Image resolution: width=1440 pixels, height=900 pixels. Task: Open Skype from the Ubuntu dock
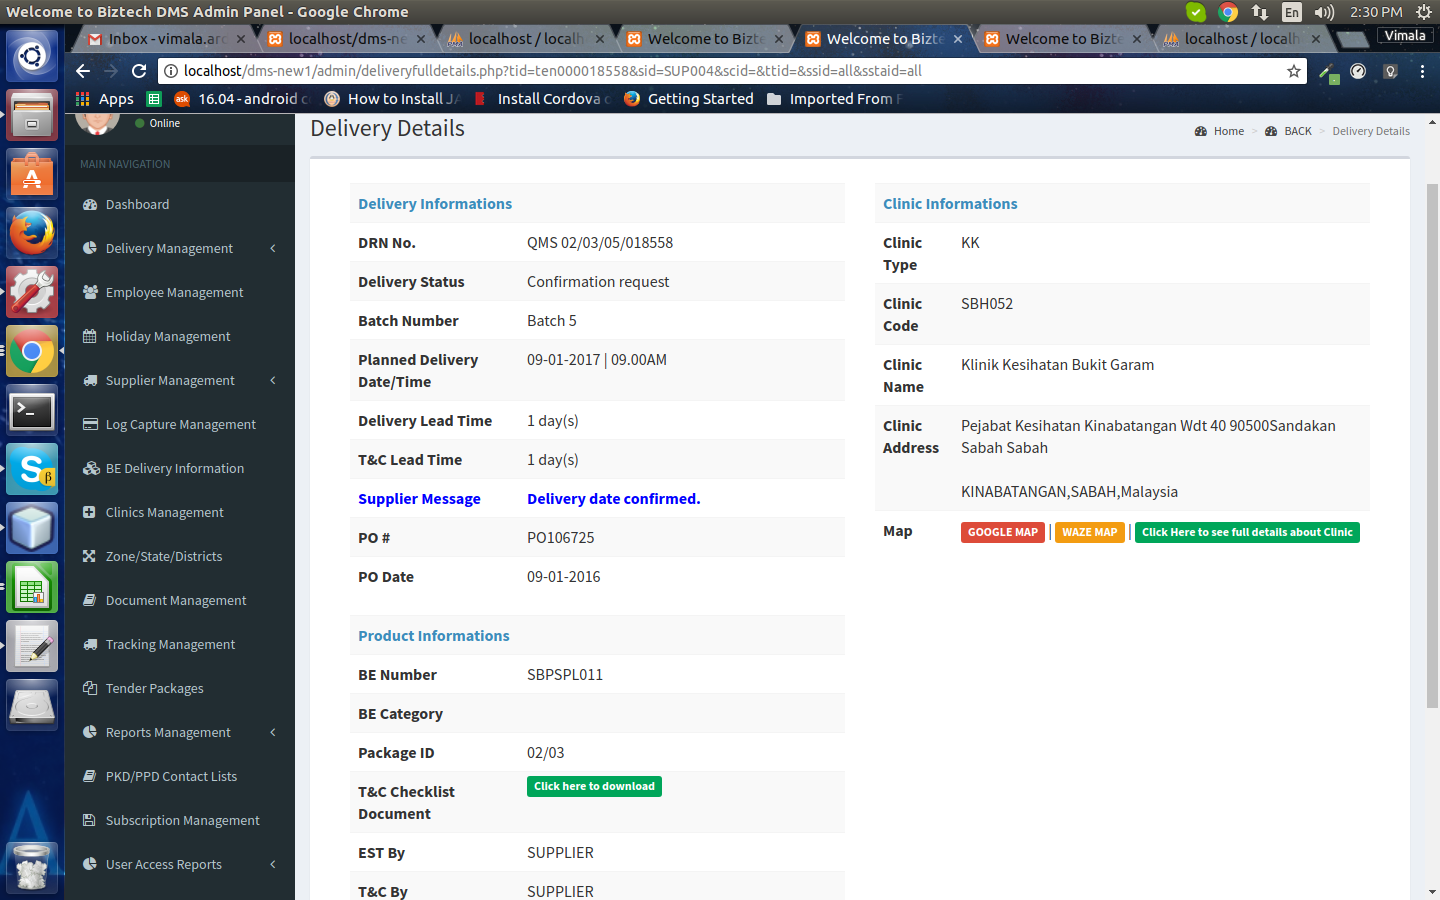(32, 470)
